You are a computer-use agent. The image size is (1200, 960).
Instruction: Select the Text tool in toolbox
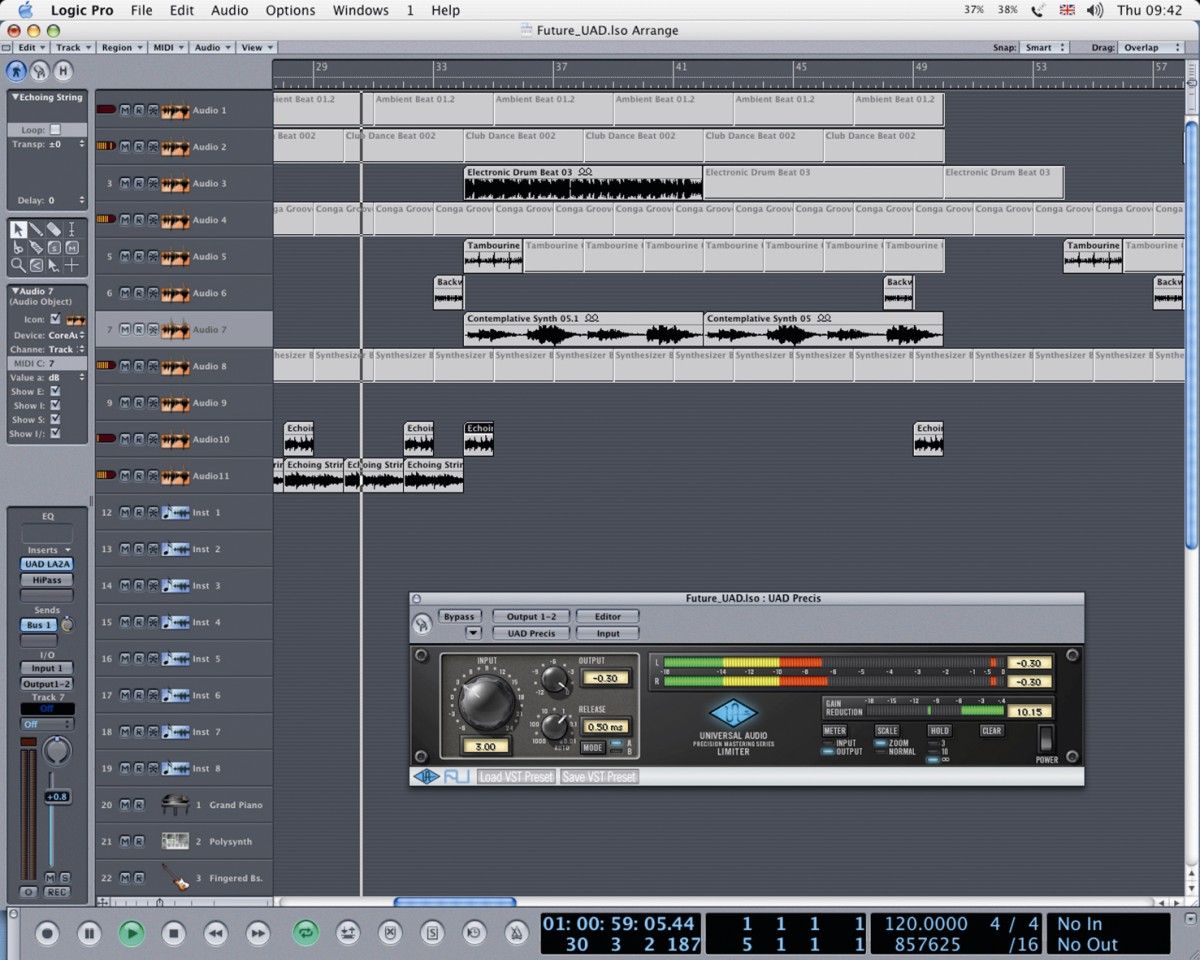tap(72, 229)
